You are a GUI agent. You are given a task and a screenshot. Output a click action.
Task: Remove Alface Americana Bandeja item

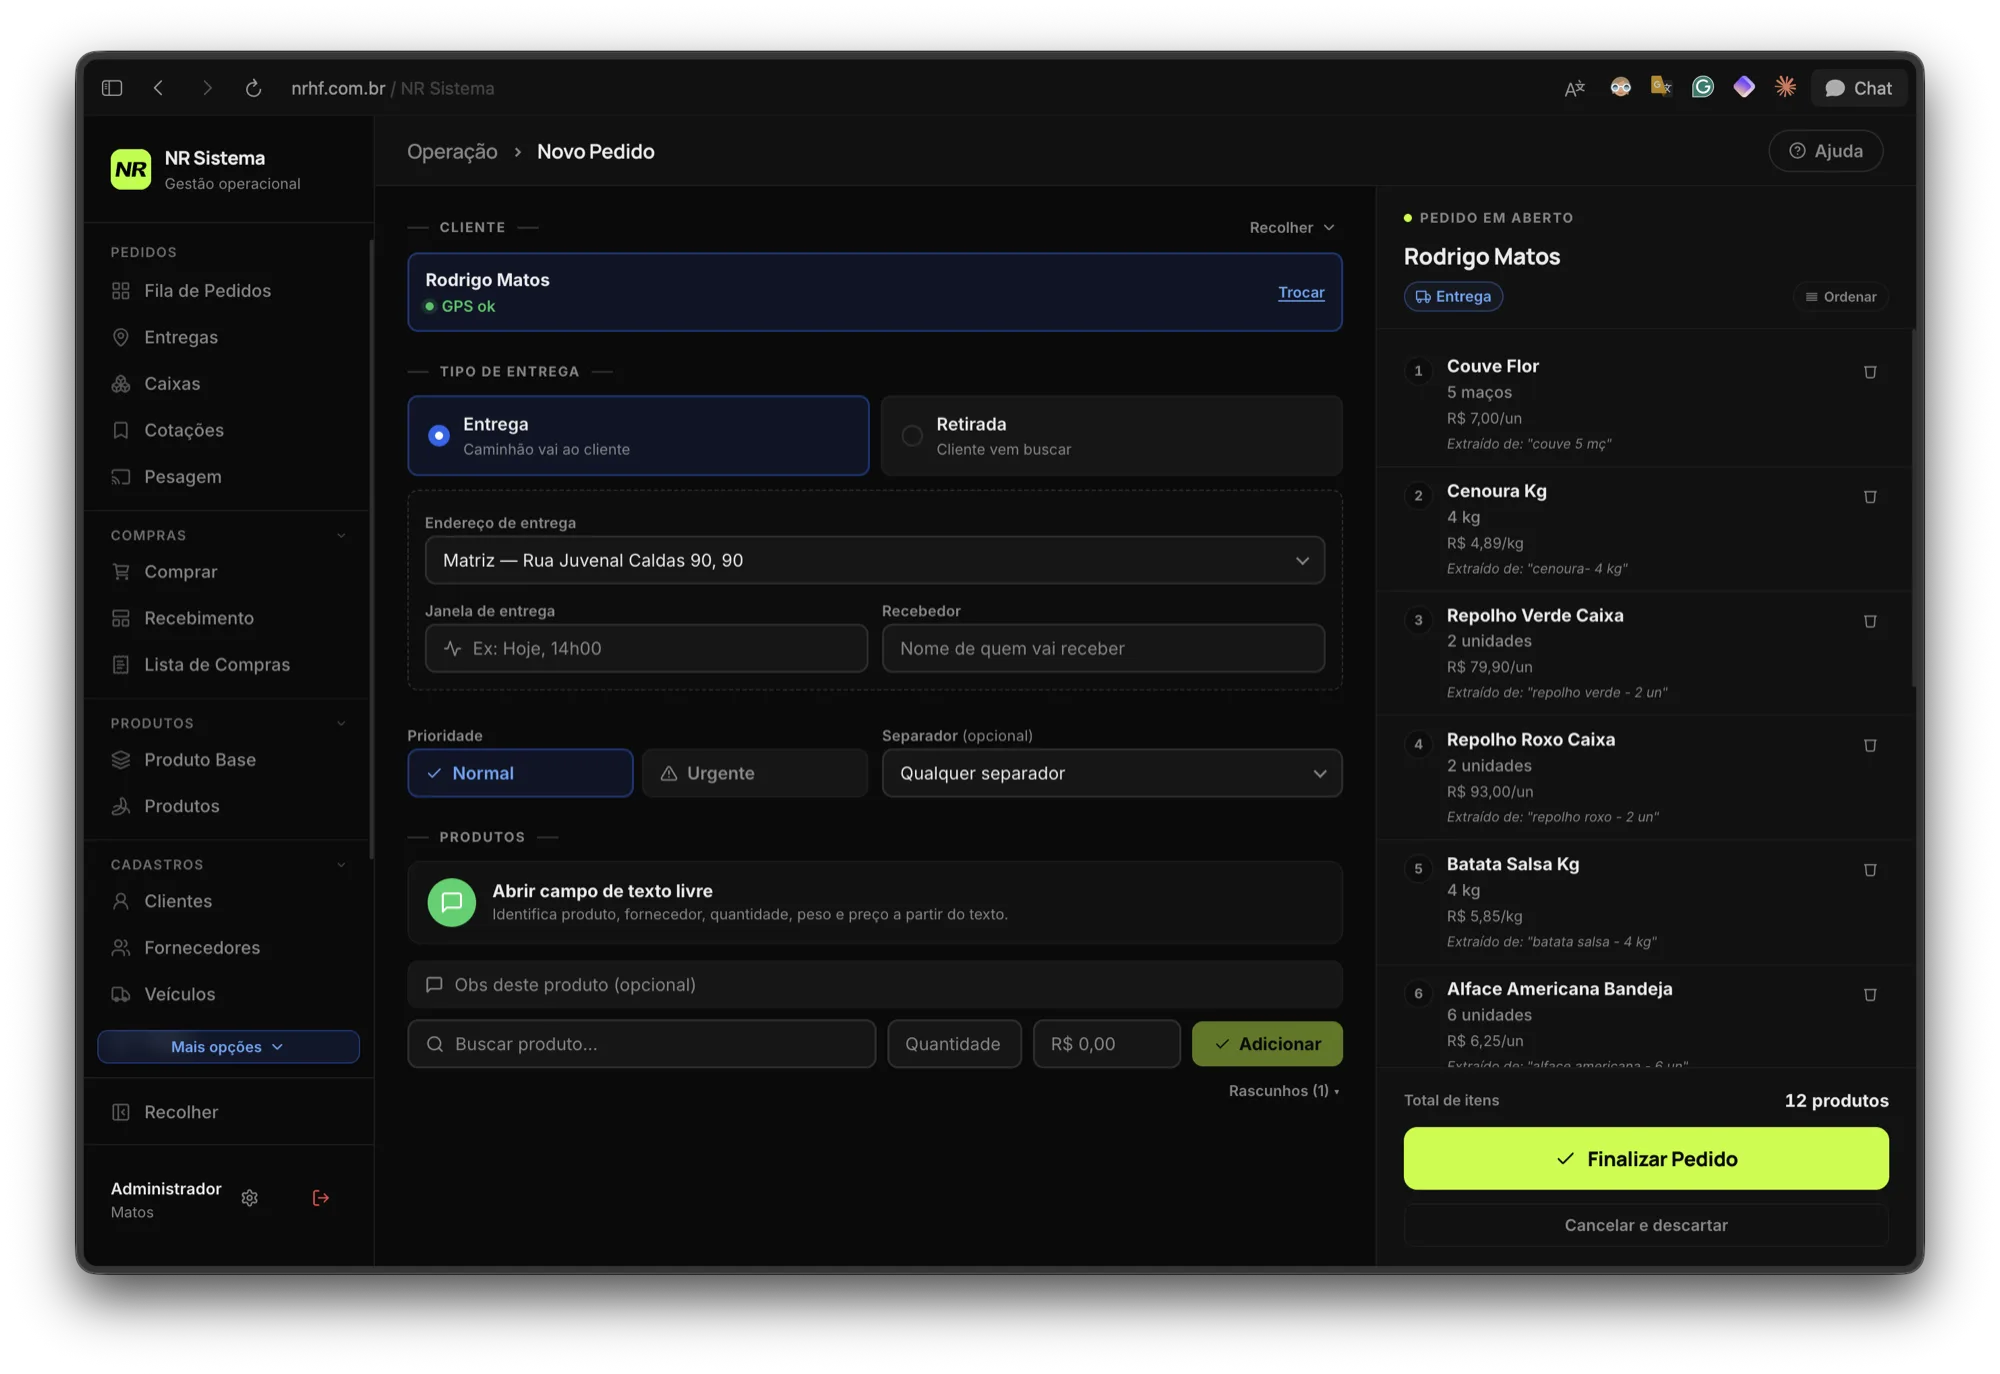coord(1869,995)
